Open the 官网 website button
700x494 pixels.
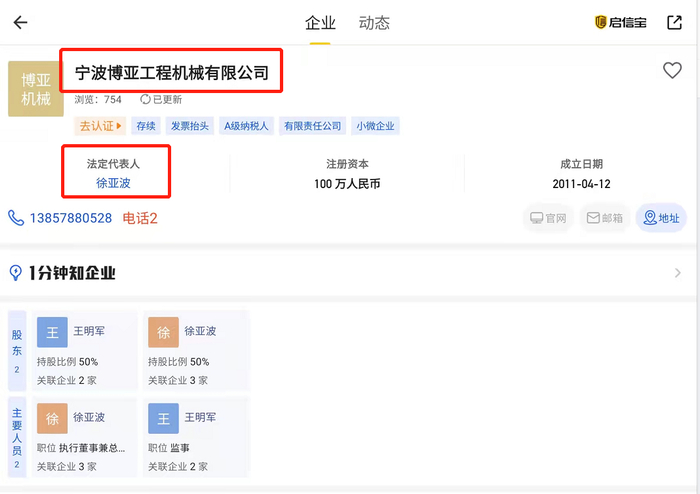(549, 218)
